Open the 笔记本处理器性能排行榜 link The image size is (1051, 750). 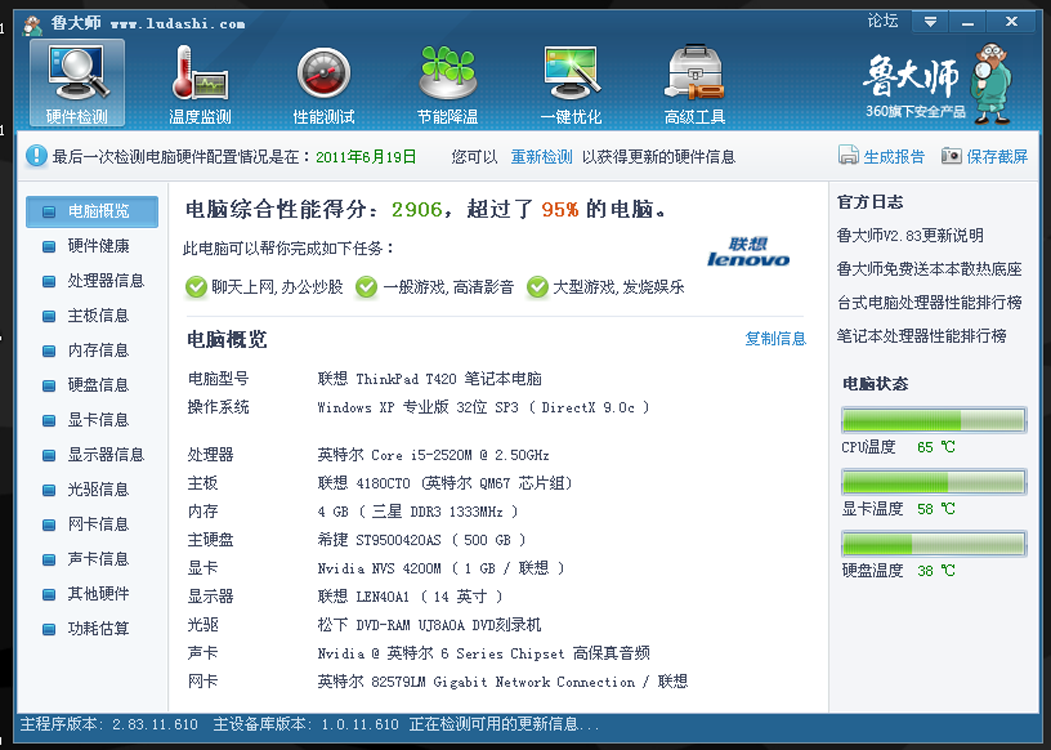click(x=922, y=336)
